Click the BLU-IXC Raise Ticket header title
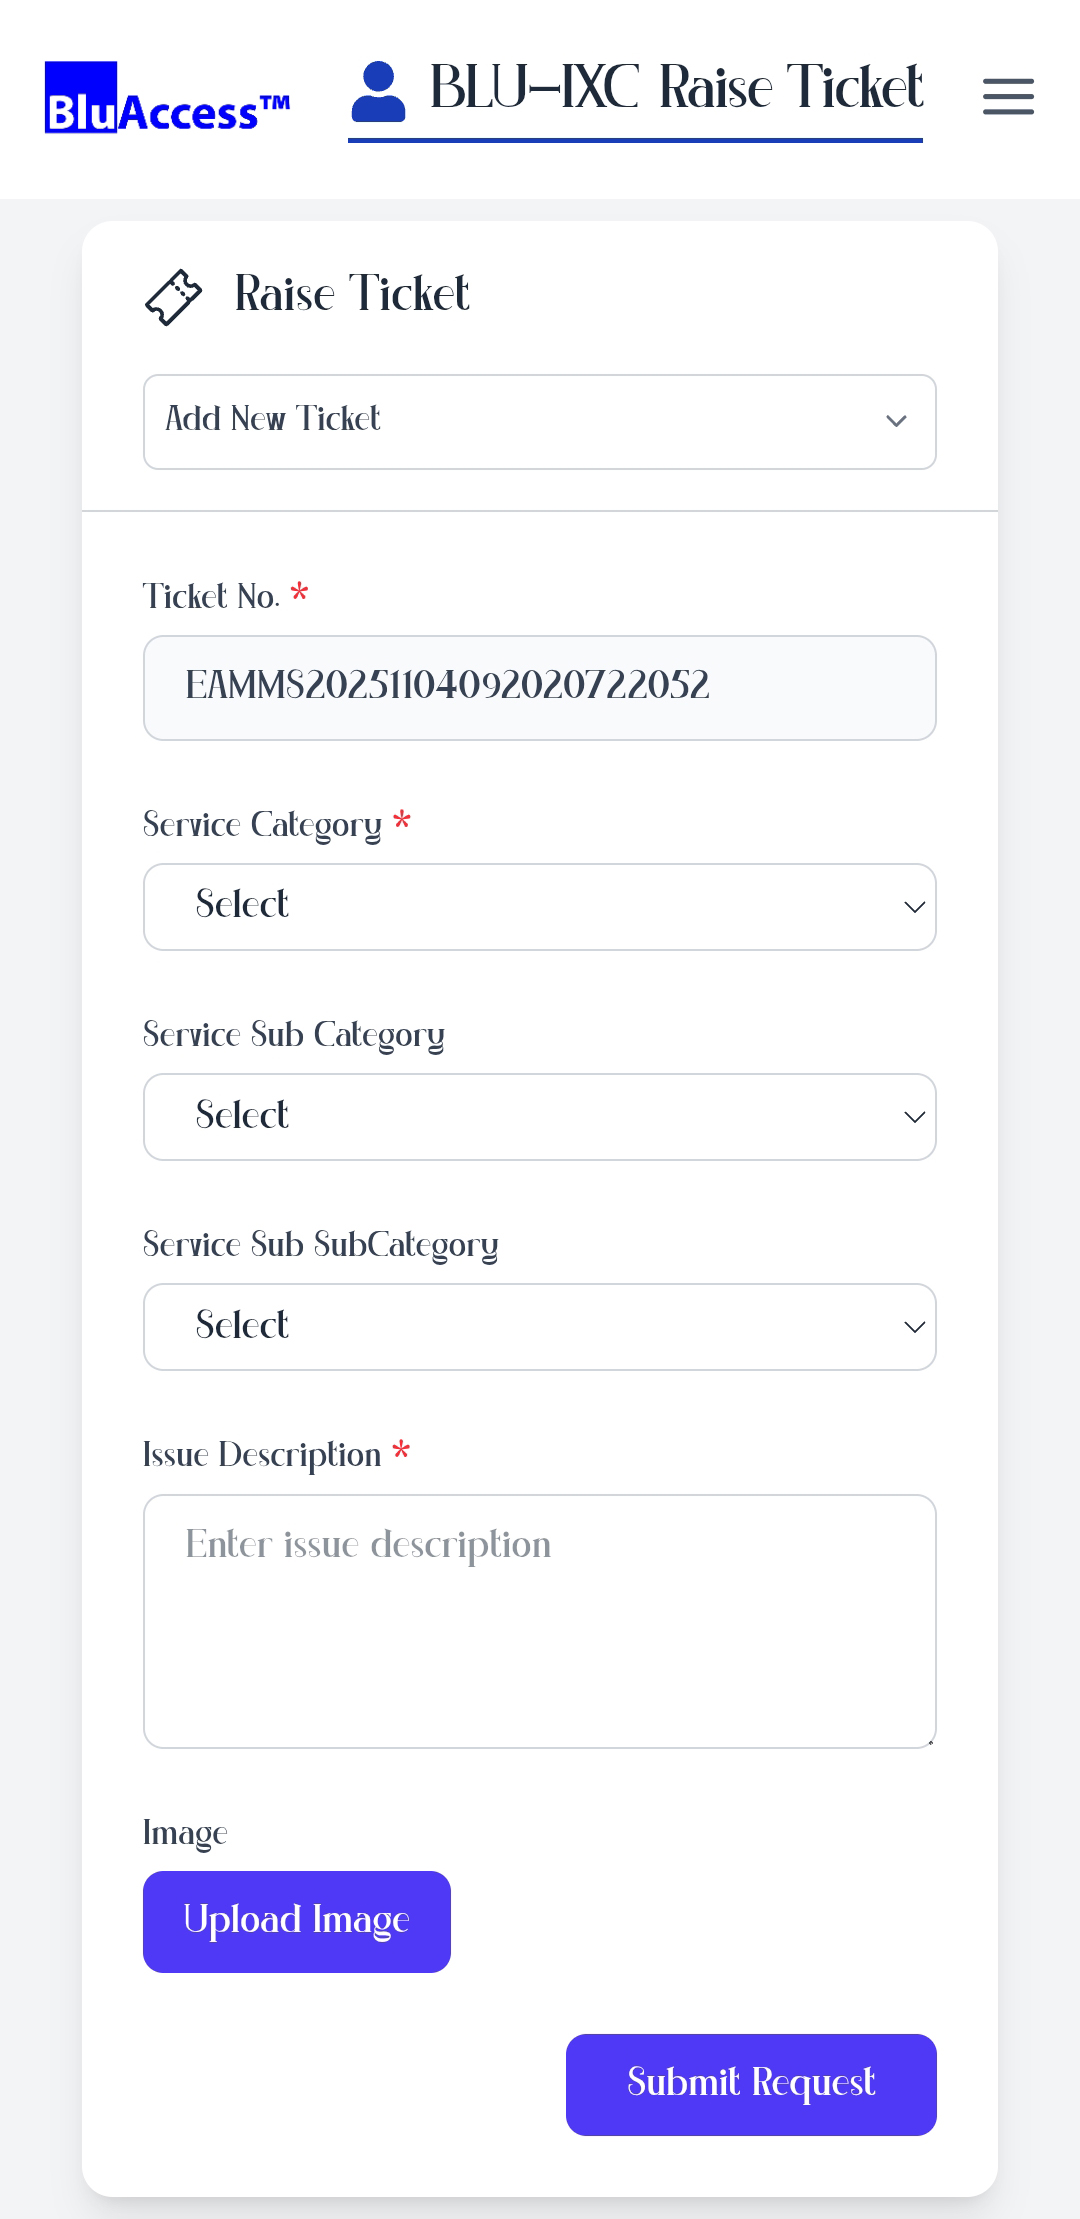The height and width of the screenshot is (2219, 1080). point(676,88)
